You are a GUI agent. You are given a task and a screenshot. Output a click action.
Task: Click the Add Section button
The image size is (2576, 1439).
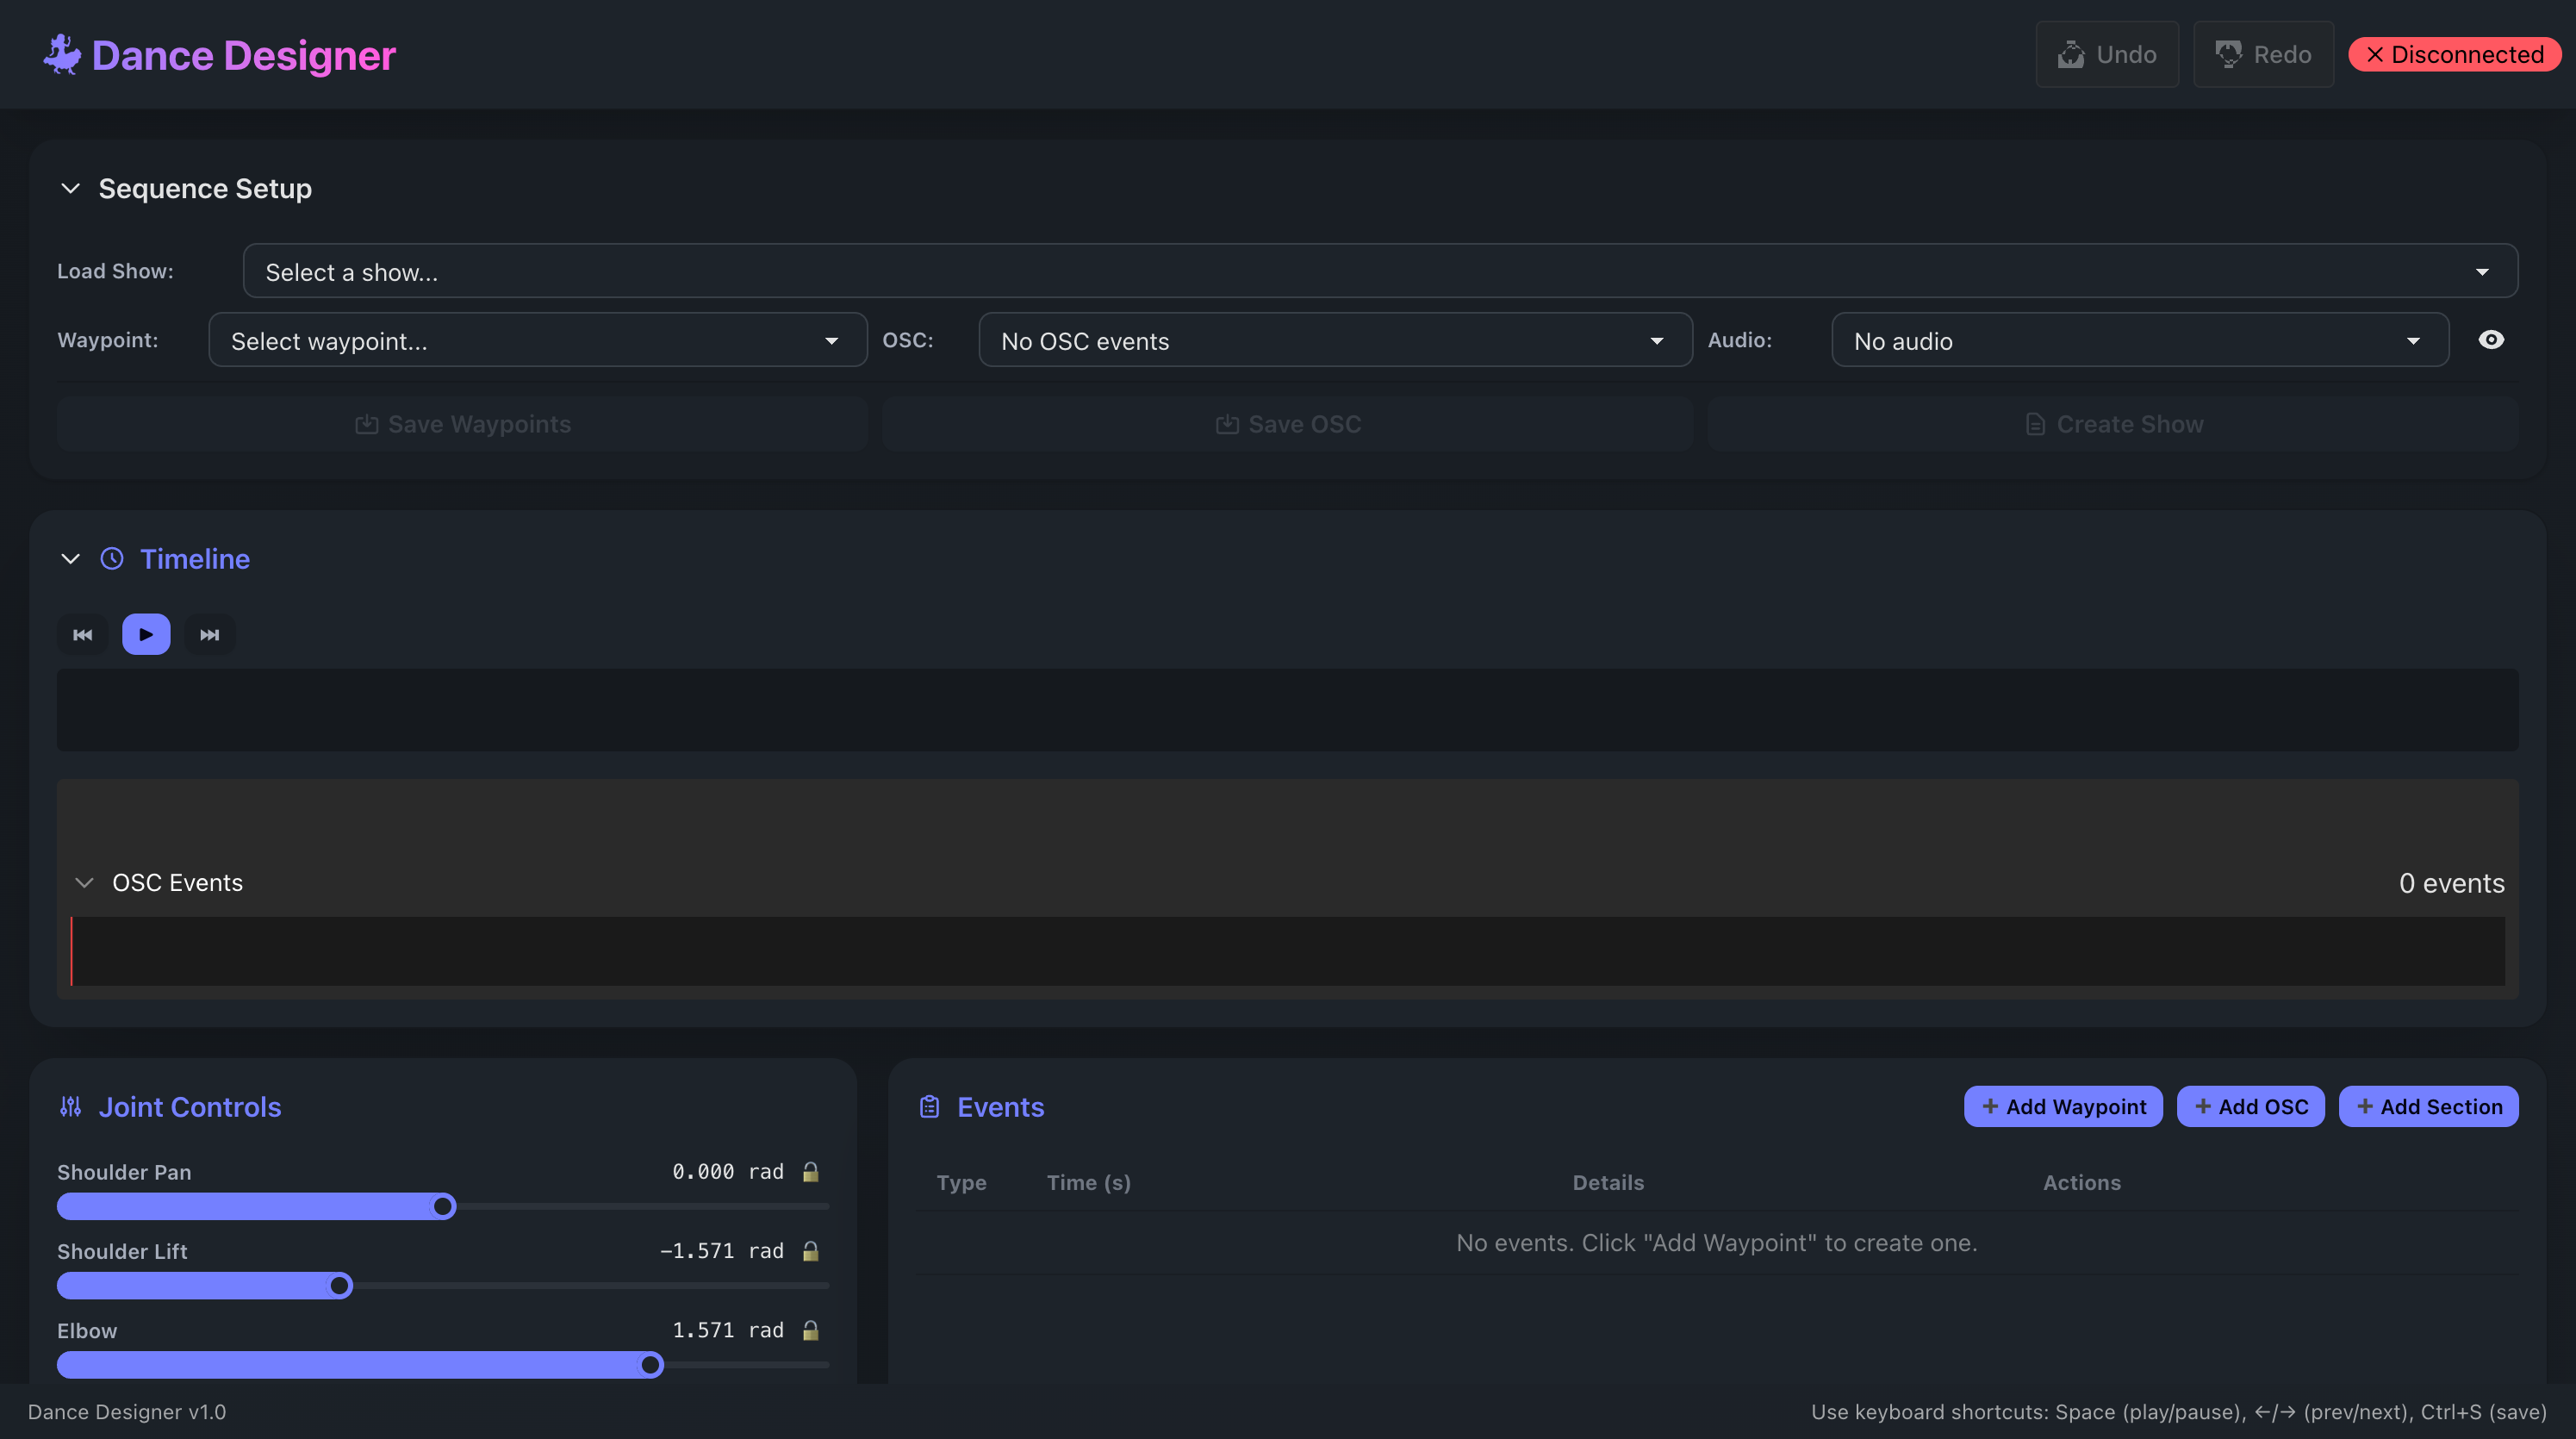[2429, 1106]
